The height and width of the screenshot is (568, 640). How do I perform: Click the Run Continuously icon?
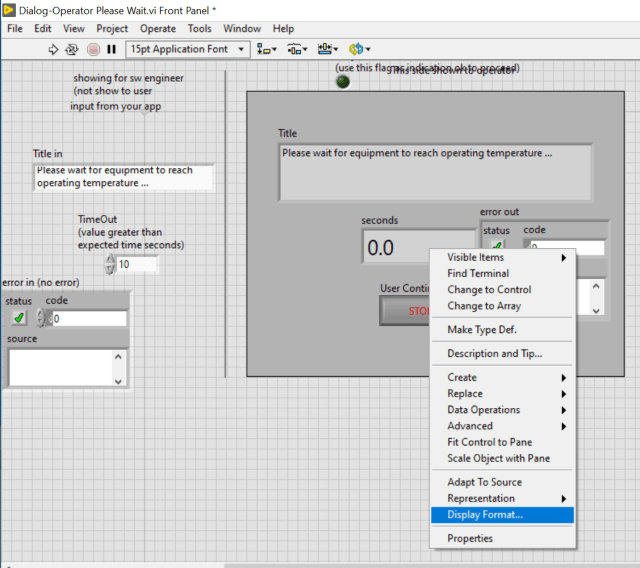[72, 49]
